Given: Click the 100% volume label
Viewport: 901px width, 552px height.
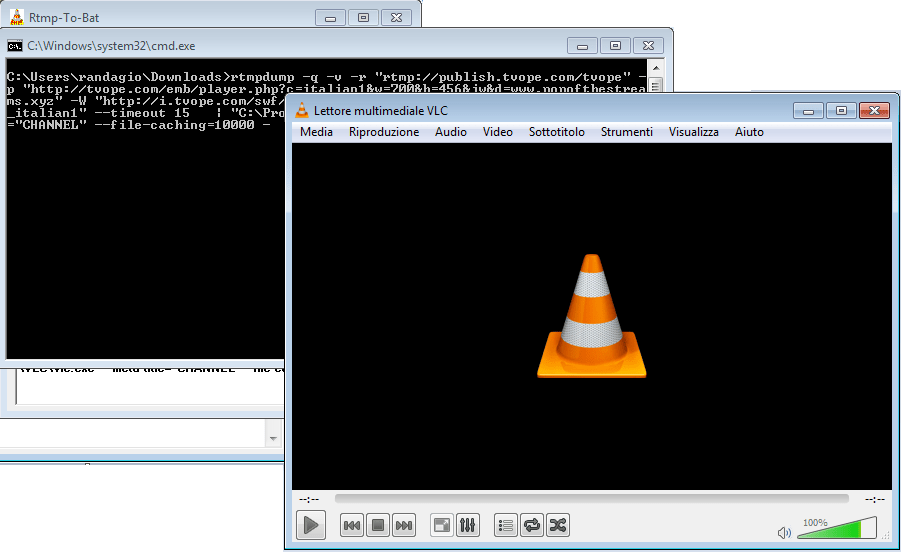Looking at the screenshot, I should tap(815, 523).
